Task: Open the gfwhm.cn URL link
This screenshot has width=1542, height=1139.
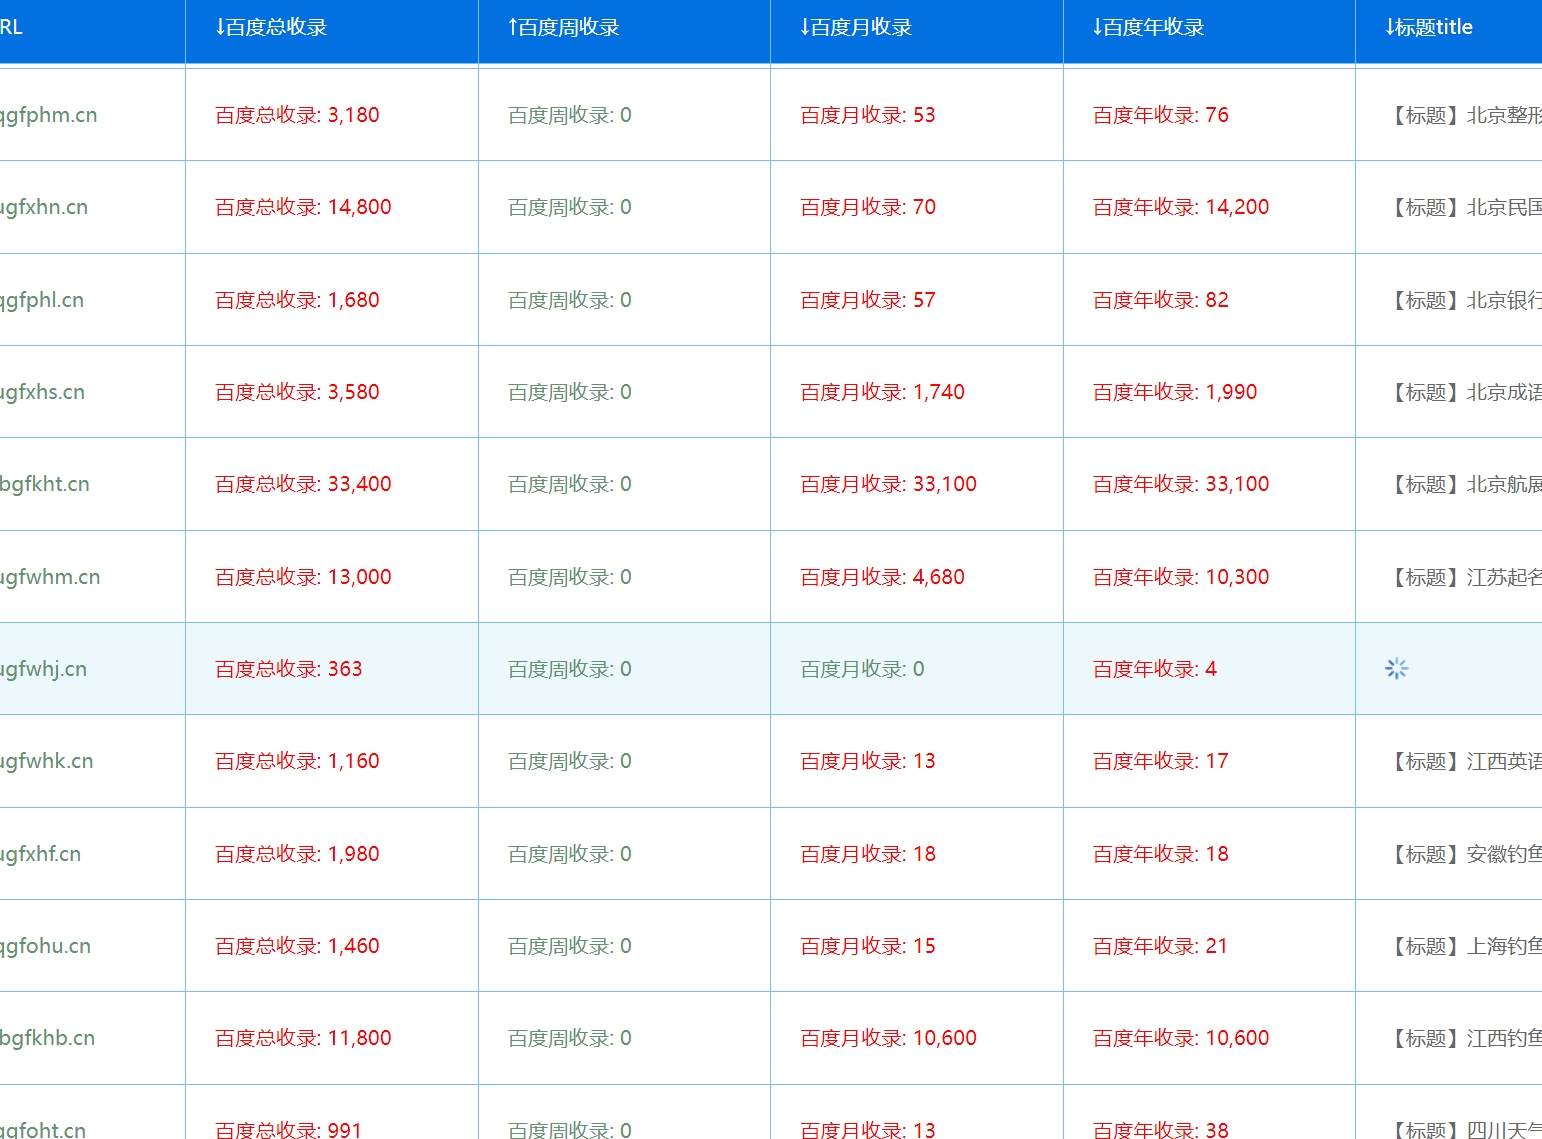Action: tap(50, 578)
